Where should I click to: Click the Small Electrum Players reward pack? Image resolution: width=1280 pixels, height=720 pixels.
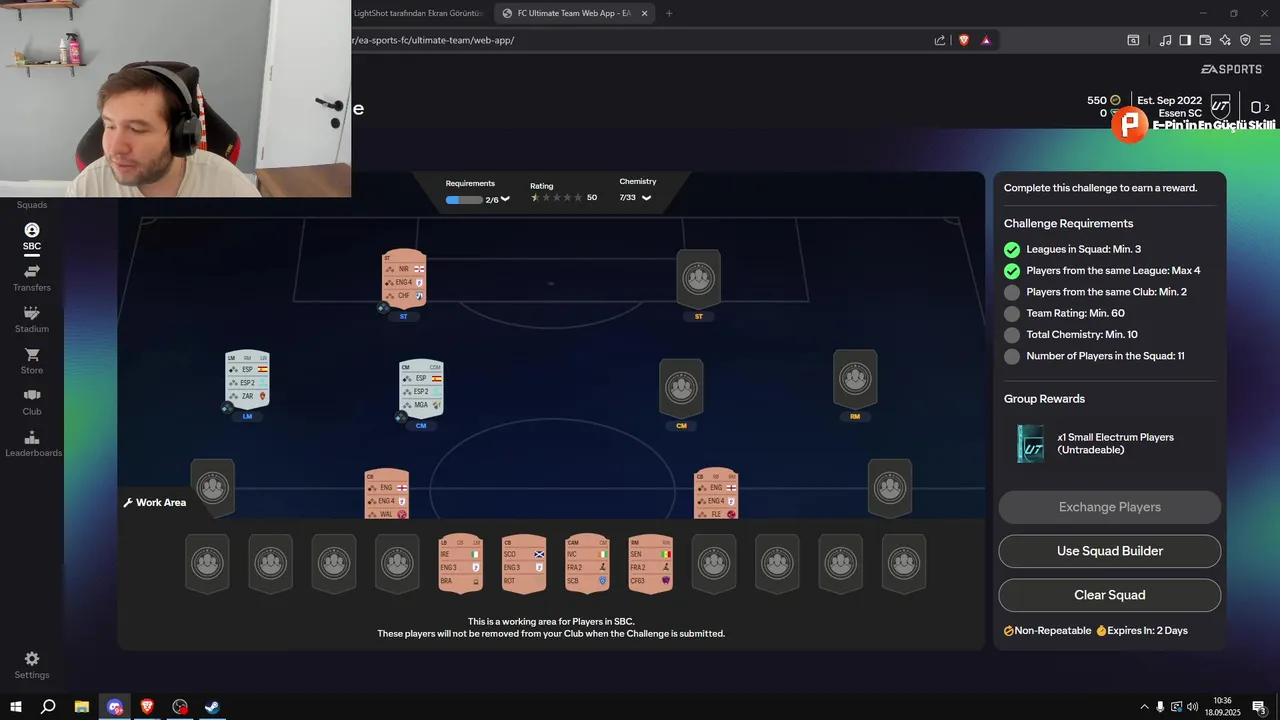pos(1030,444)
